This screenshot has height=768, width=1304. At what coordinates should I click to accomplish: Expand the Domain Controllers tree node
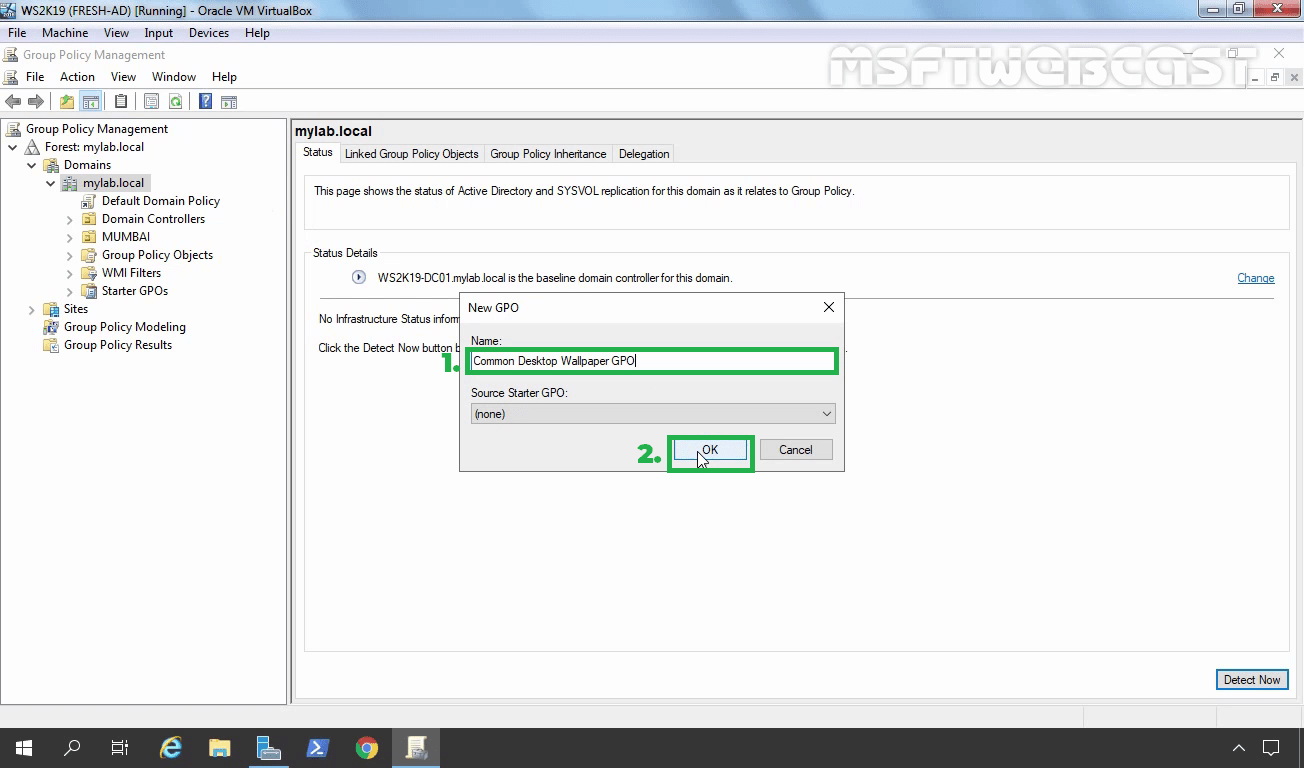pyautogui.click(x=69, y=218)
